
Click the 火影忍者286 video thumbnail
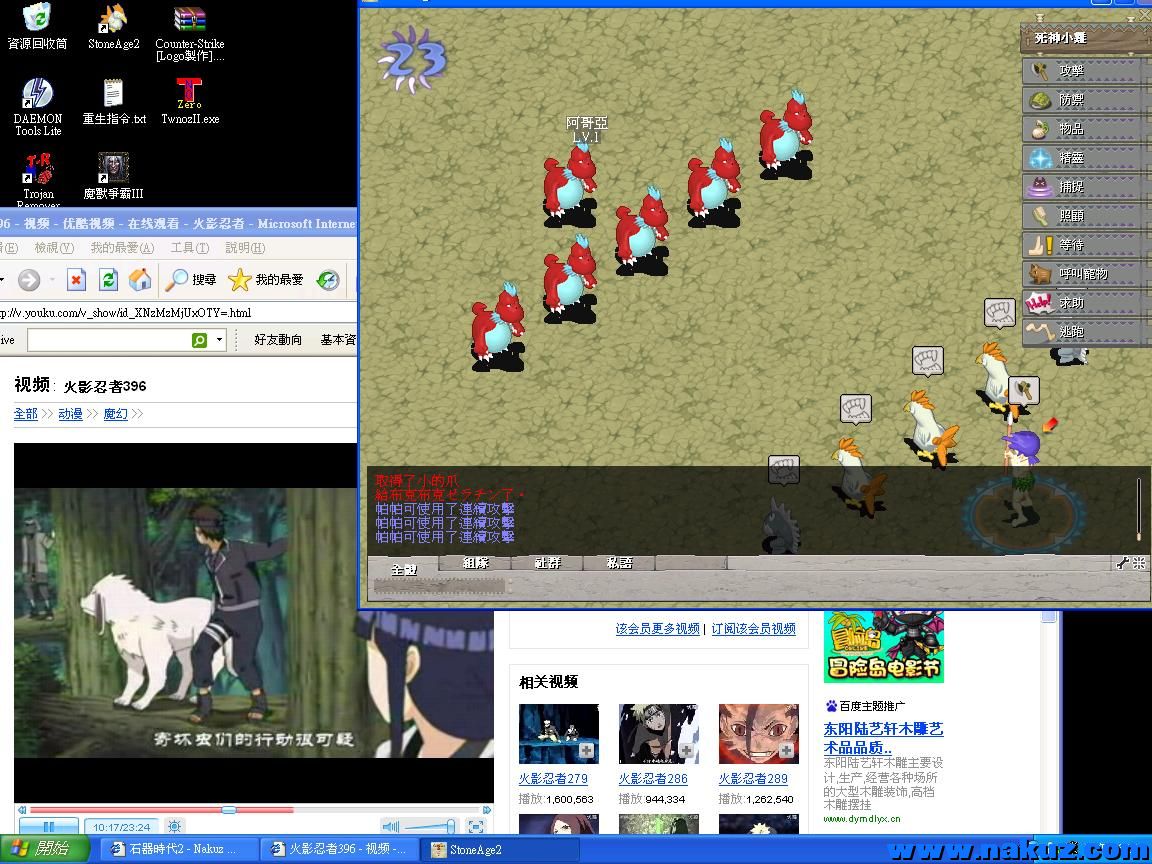(659, 734)
